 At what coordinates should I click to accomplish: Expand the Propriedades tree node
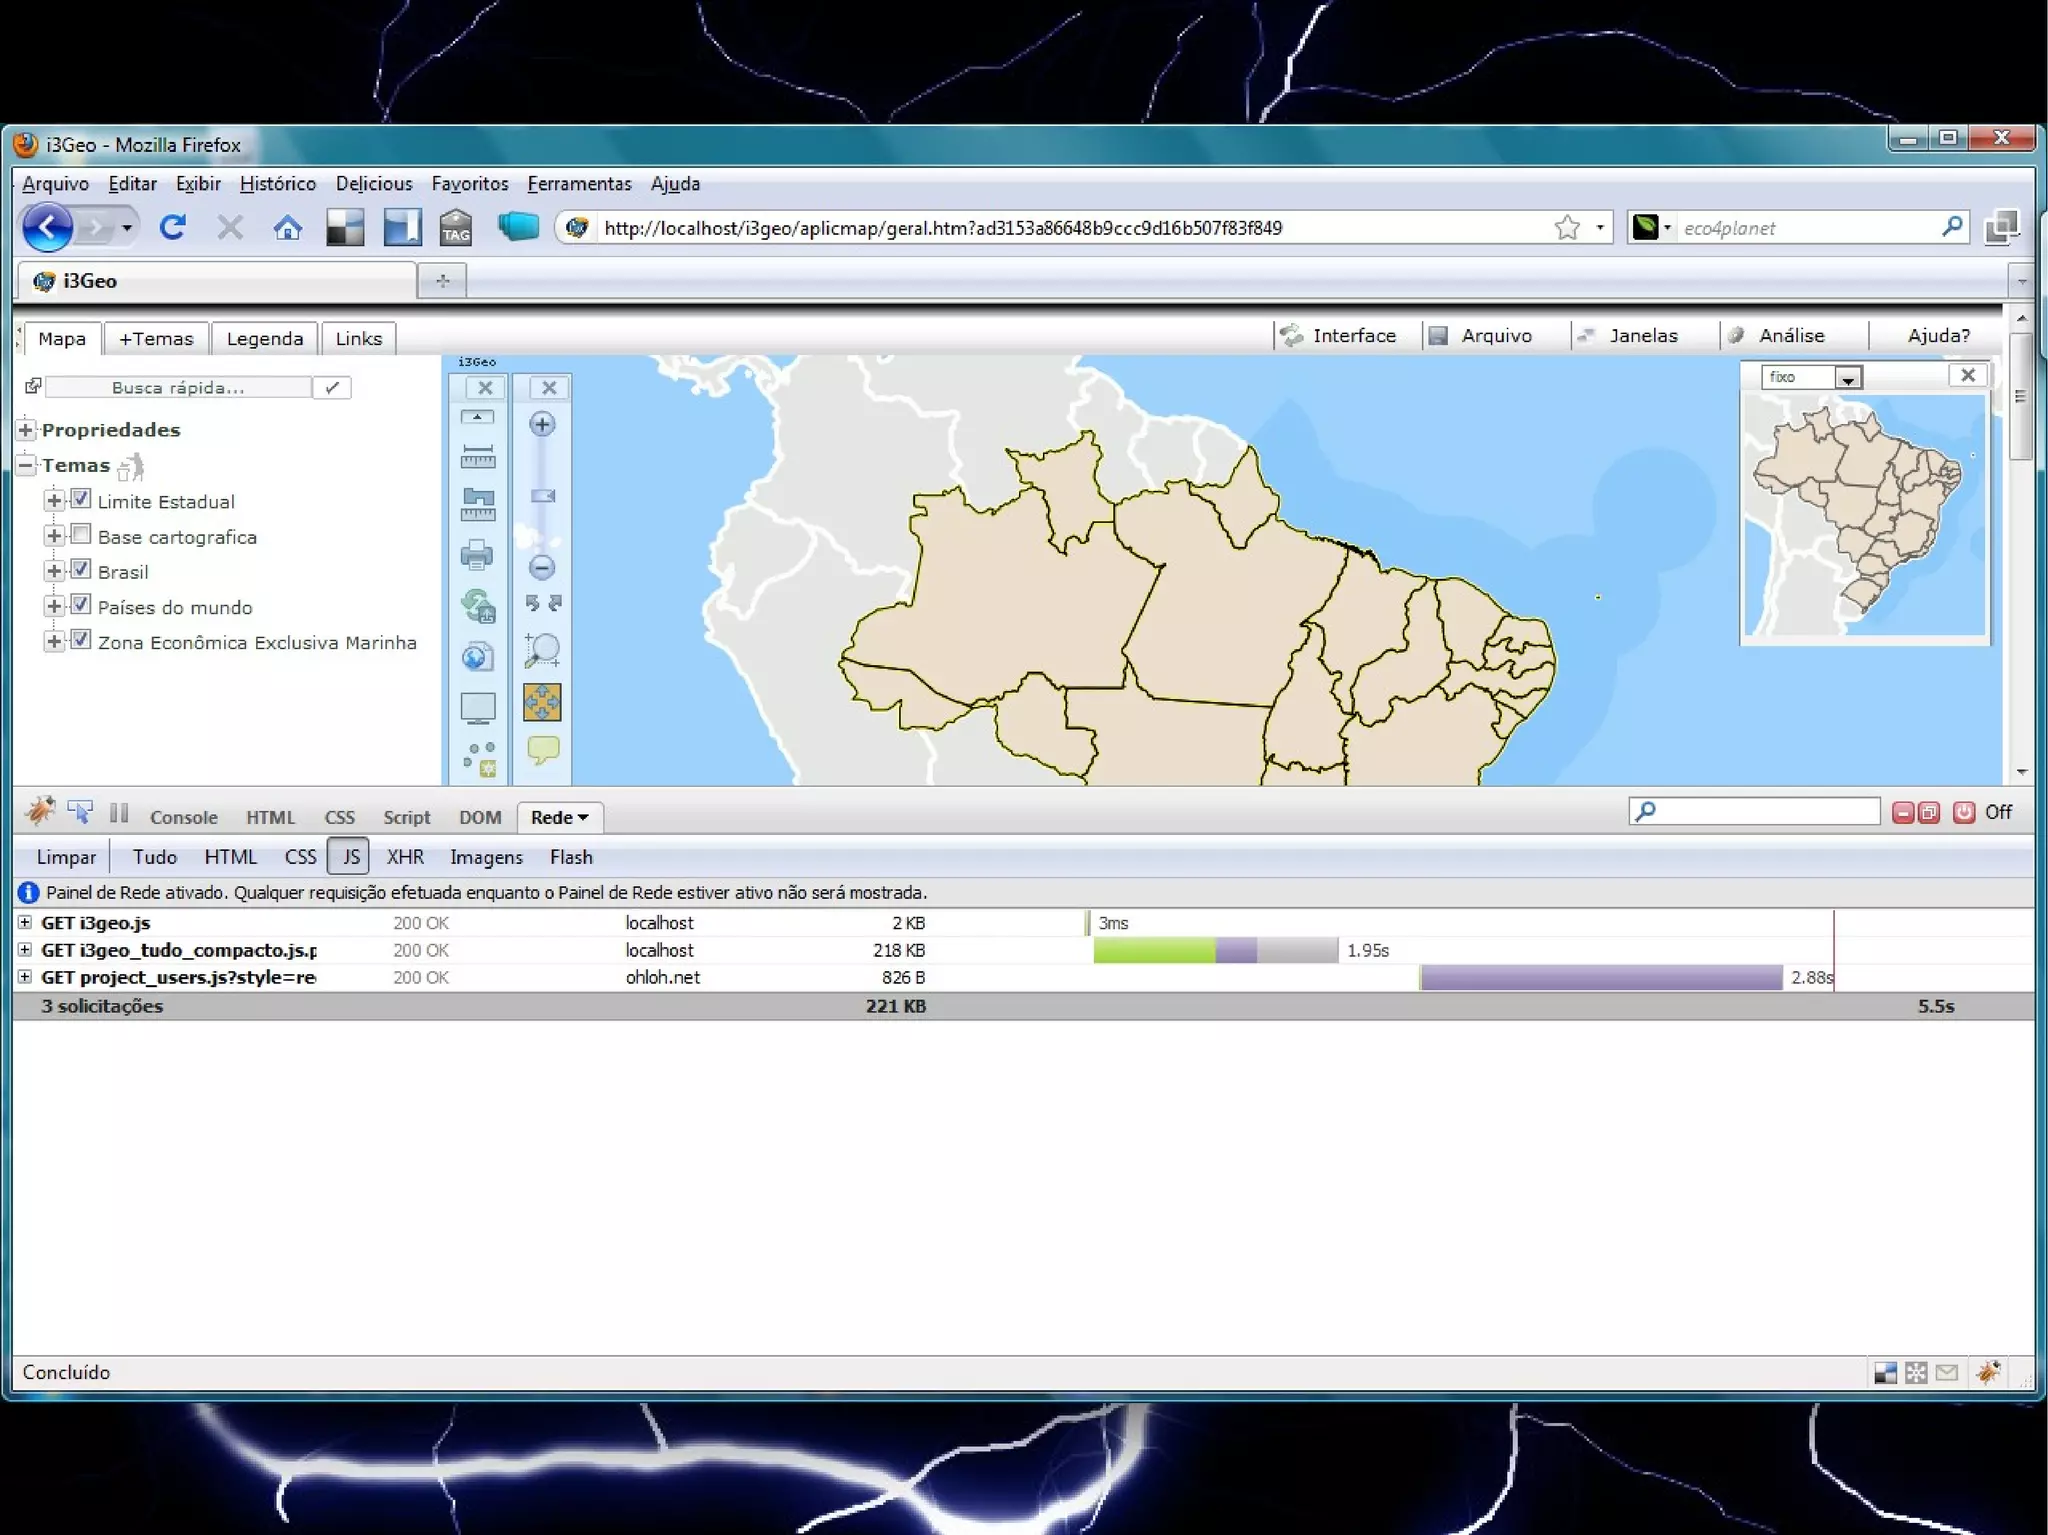27,430
